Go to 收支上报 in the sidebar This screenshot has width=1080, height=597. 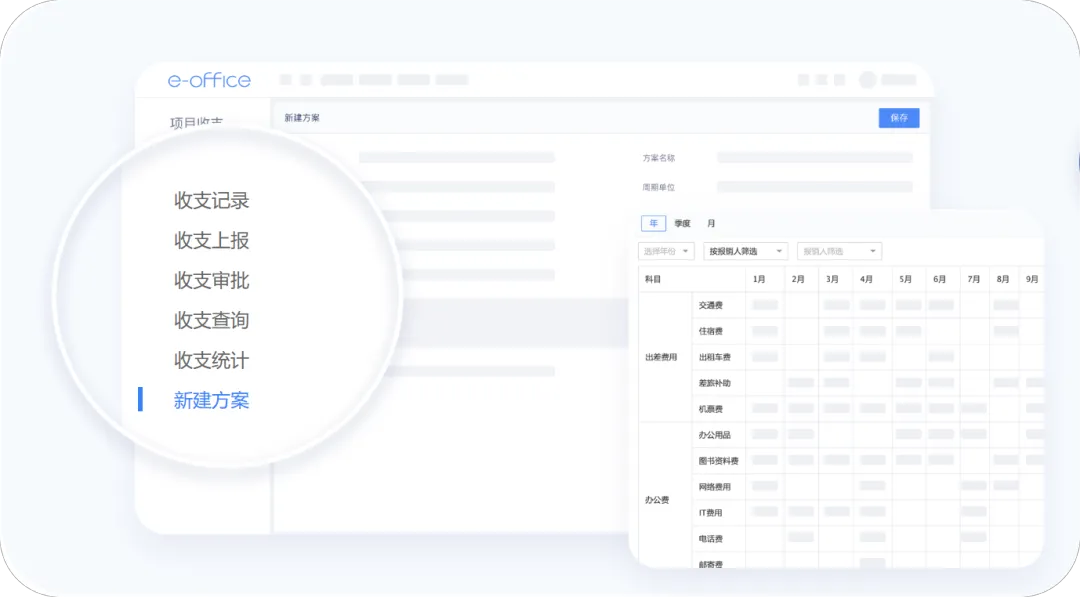[x=211, y=241]
